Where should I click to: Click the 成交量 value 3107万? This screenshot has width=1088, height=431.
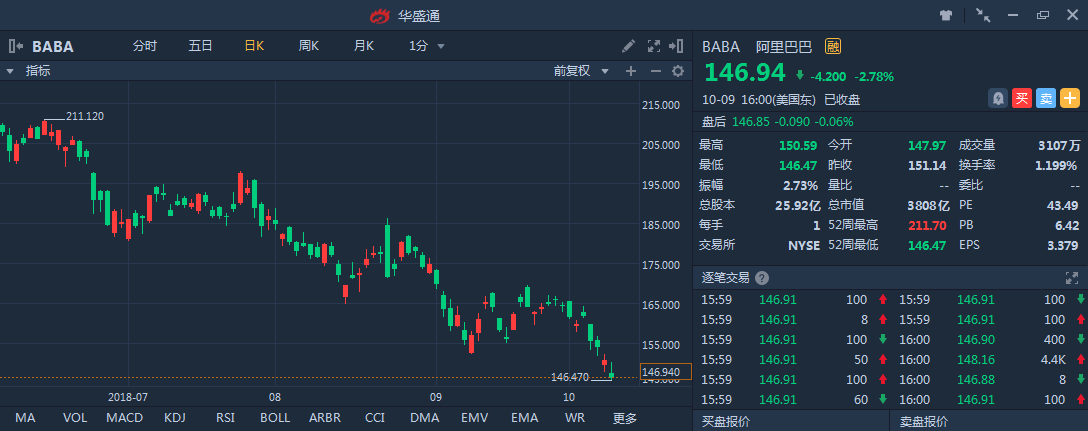[x=1059, y=145]
